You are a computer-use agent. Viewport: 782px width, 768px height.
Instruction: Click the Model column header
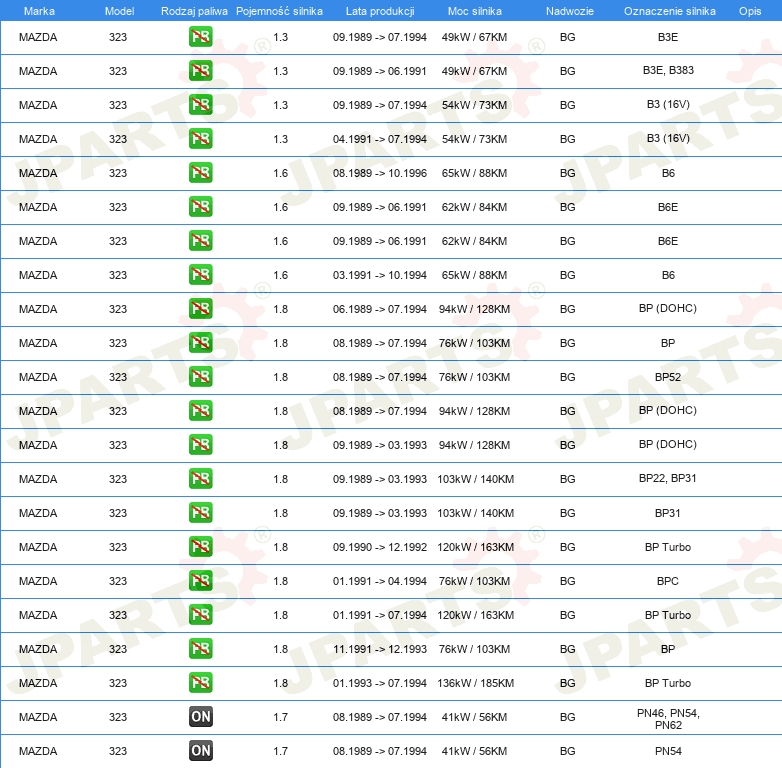119,11
